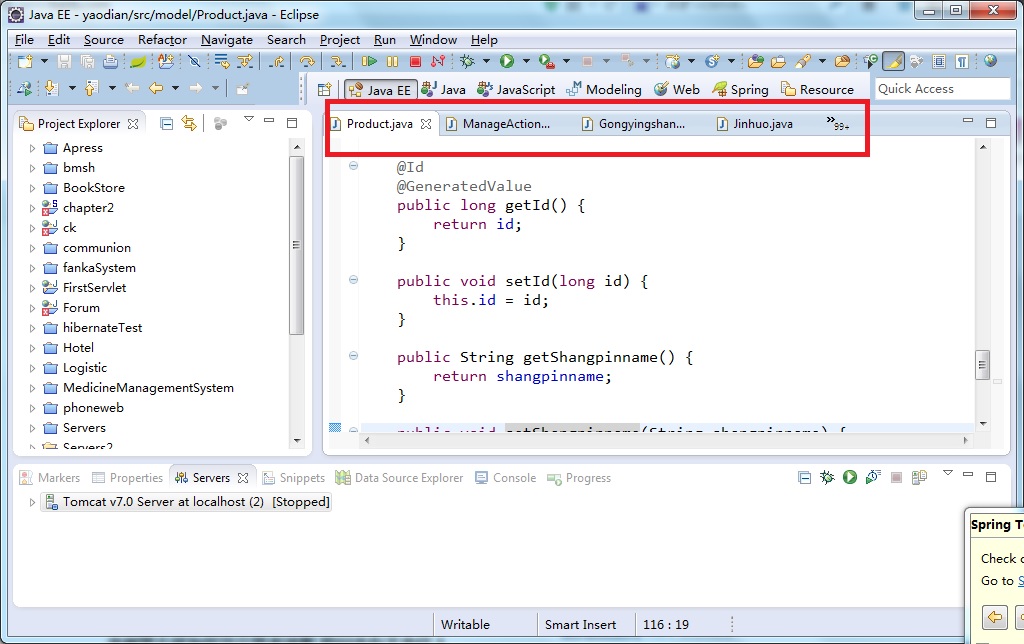Open the web browser globe icon
Viewport: 1024px width, 644px height.
tap(990, 62)
